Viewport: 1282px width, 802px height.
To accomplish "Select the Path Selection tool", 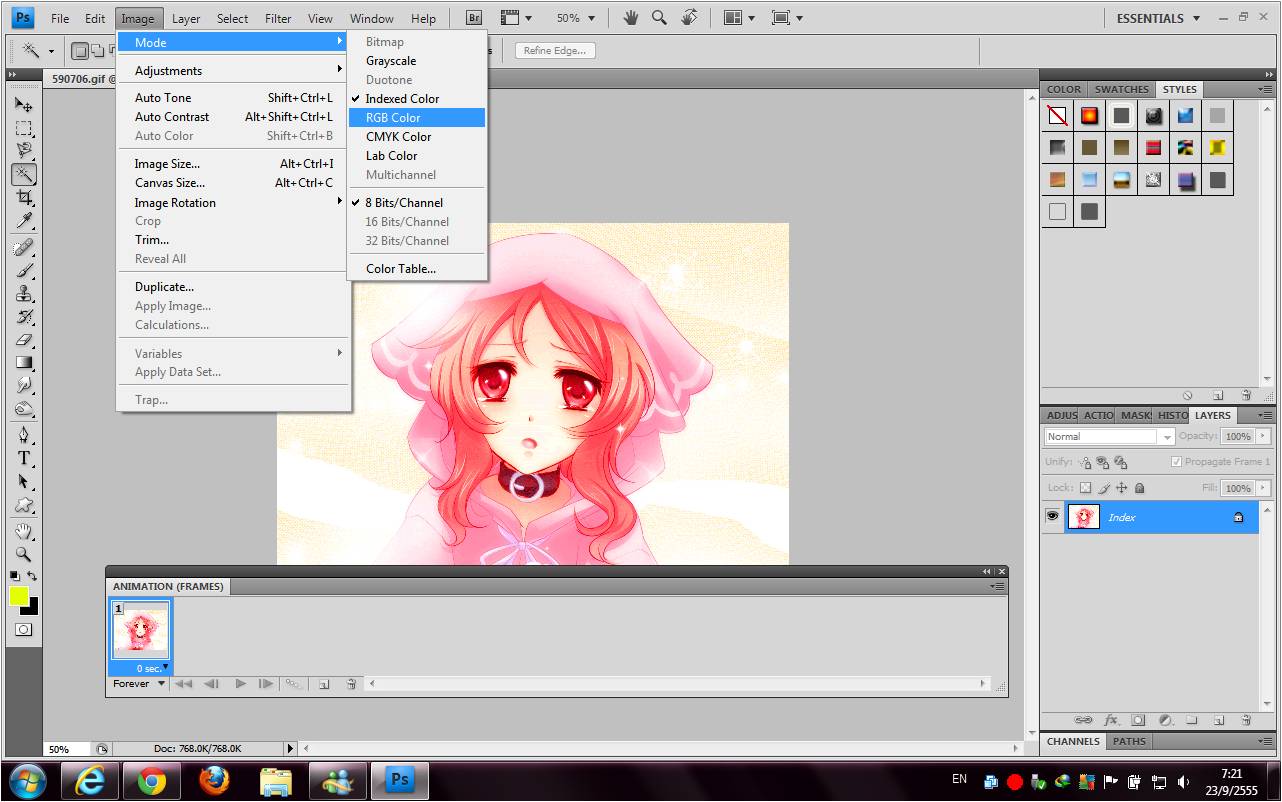I will (24, 481).
